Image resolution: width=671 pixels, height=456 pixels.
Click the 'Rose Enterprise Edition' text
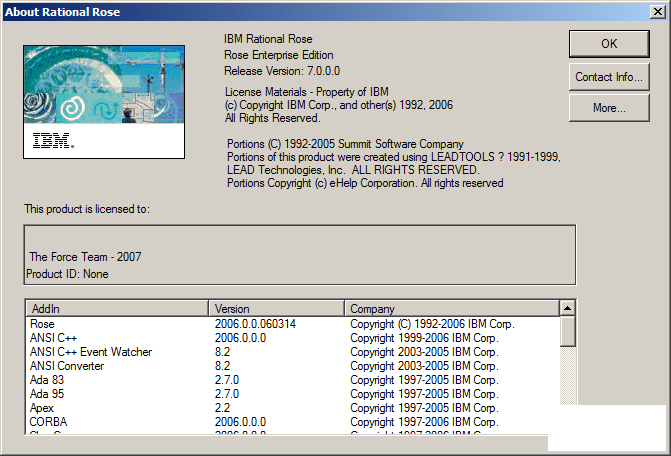pos(279,55)
